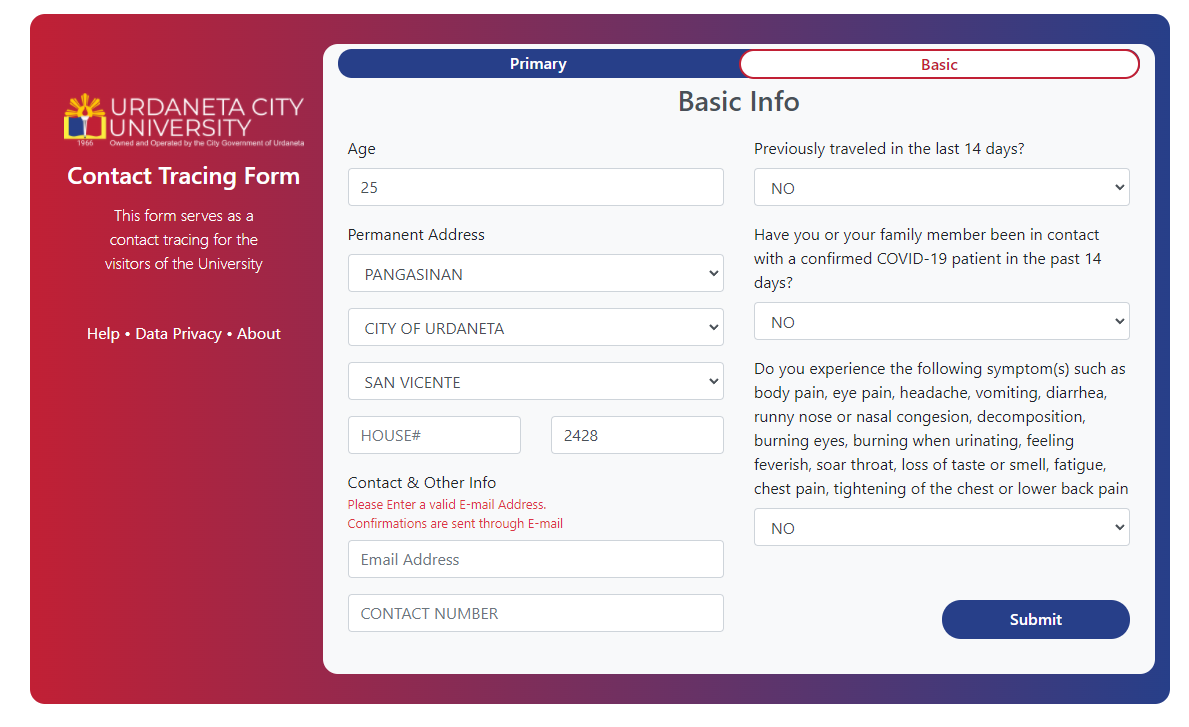Image resolution: width=1189 pixels, height=727 pixels.
Task: Click the Basic Info heading
Action: pyautogui.click(x=738, y=102)
